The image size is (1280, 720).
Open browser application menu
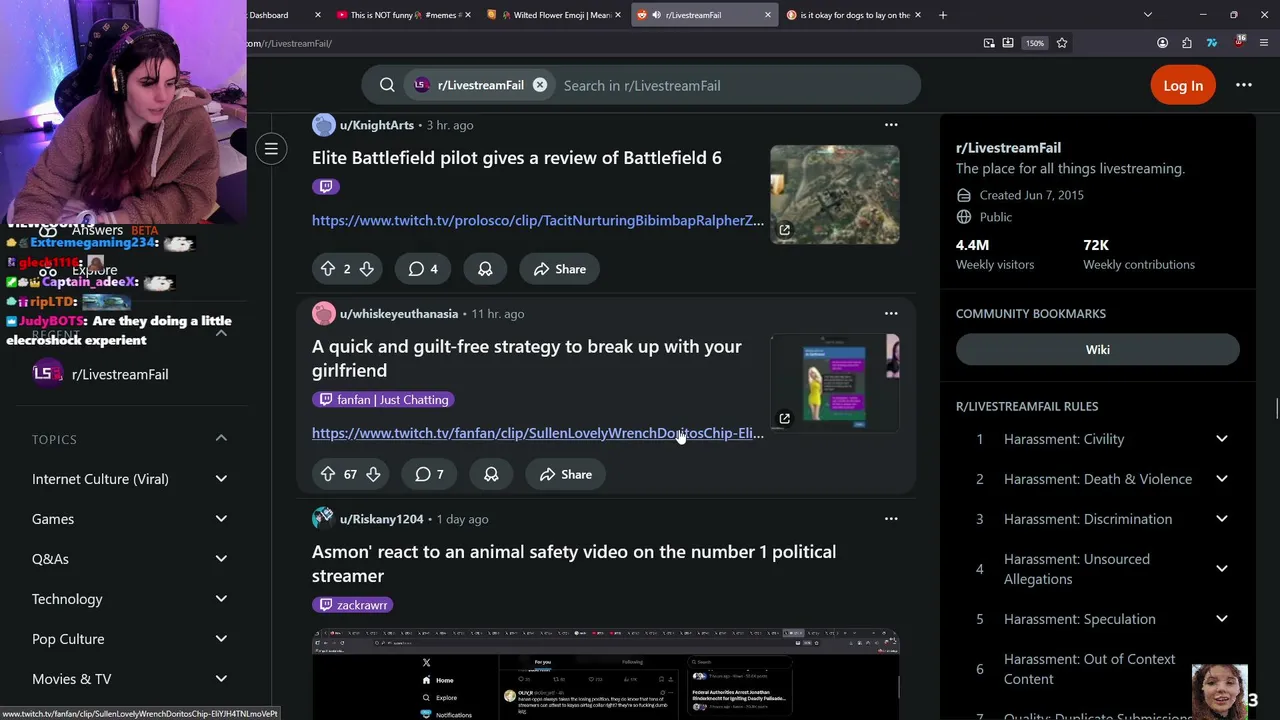pyautogui.click(x=1264, y=43)
